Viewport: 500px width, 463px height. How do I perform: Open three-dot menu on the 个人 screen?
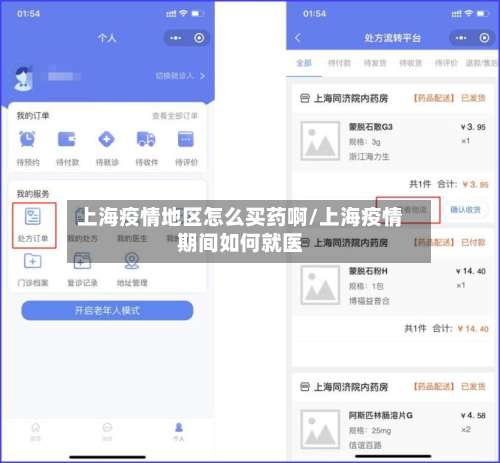[175, 38]
